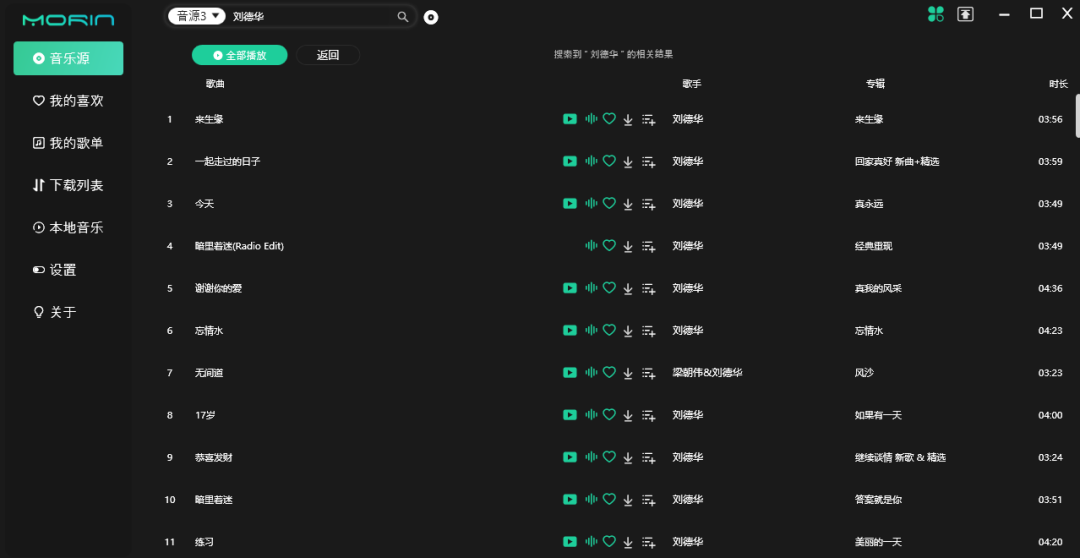
Task: Click the disc icon beside search box
Action: 431,17
